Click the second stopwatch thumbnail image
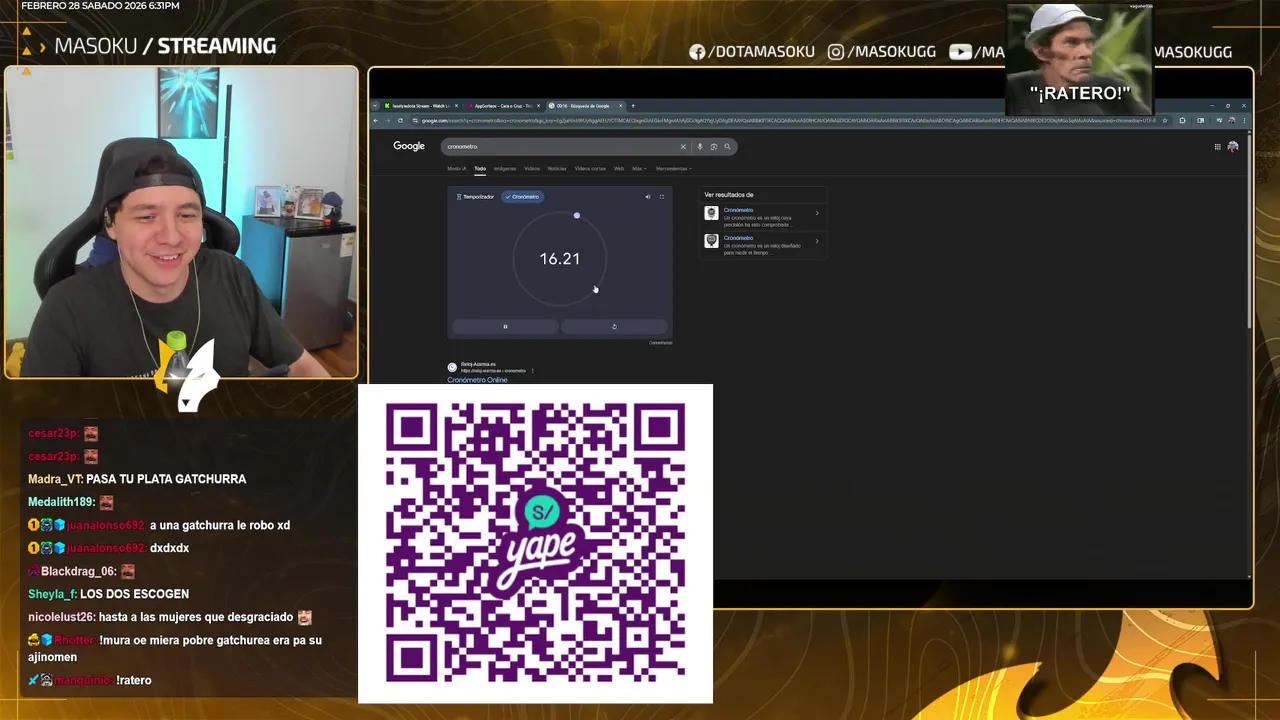Image resolution: width=1280 pixels, height=720 pixels. coord(711,241)
